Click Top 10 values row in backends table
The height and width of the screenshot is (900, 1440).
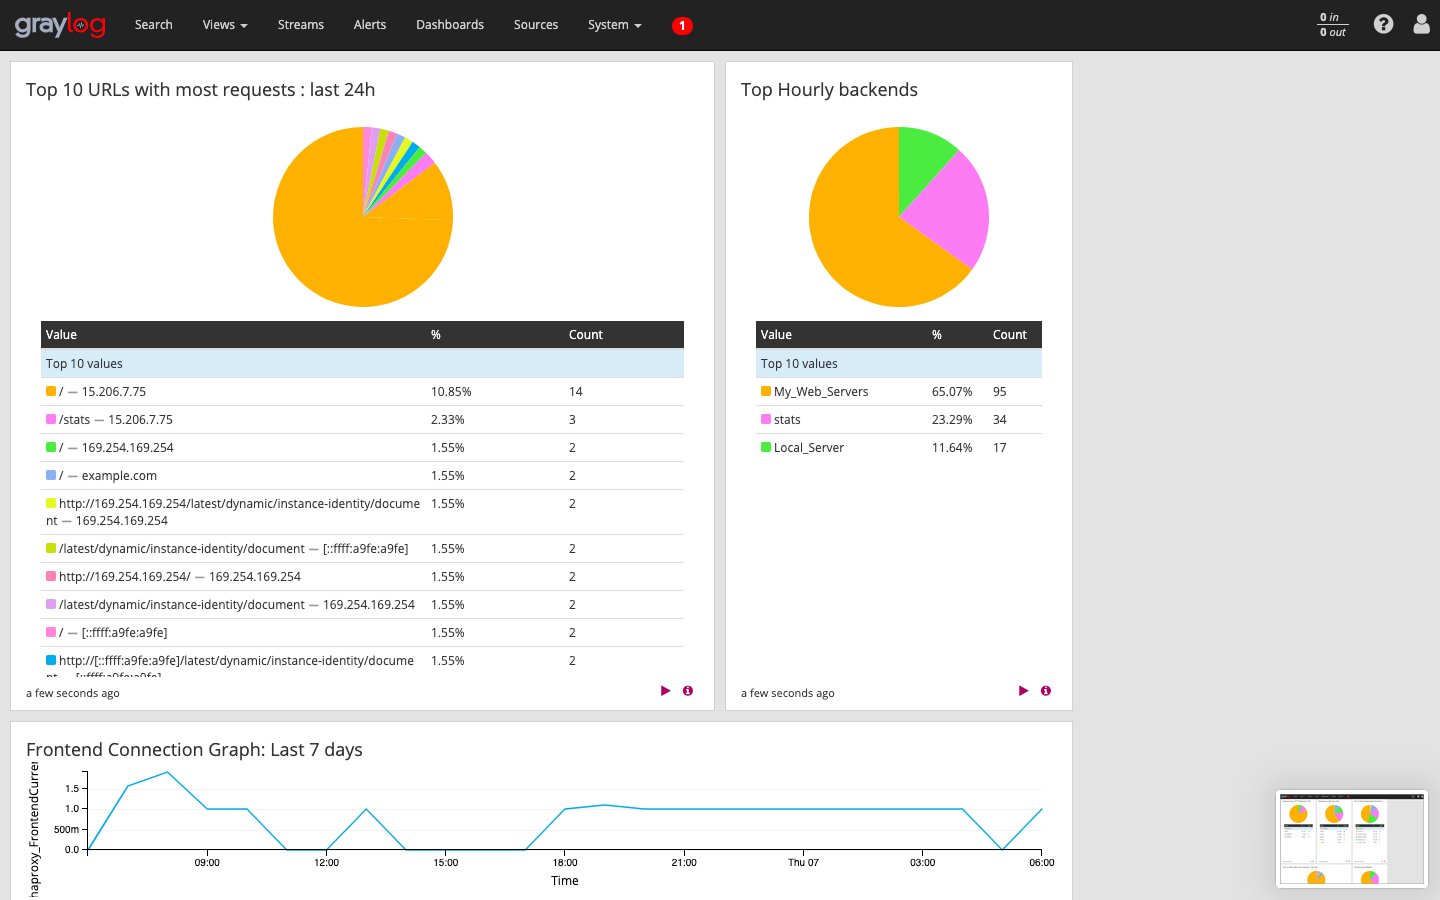pyautogui.click(x=899, y=364)
